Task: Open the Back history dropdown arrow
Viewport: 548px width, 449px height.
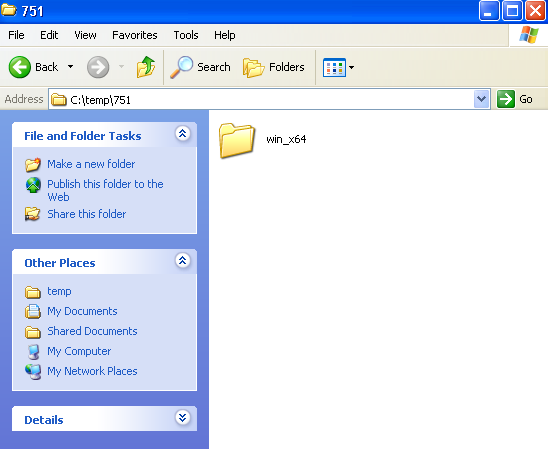Action: 71,67
